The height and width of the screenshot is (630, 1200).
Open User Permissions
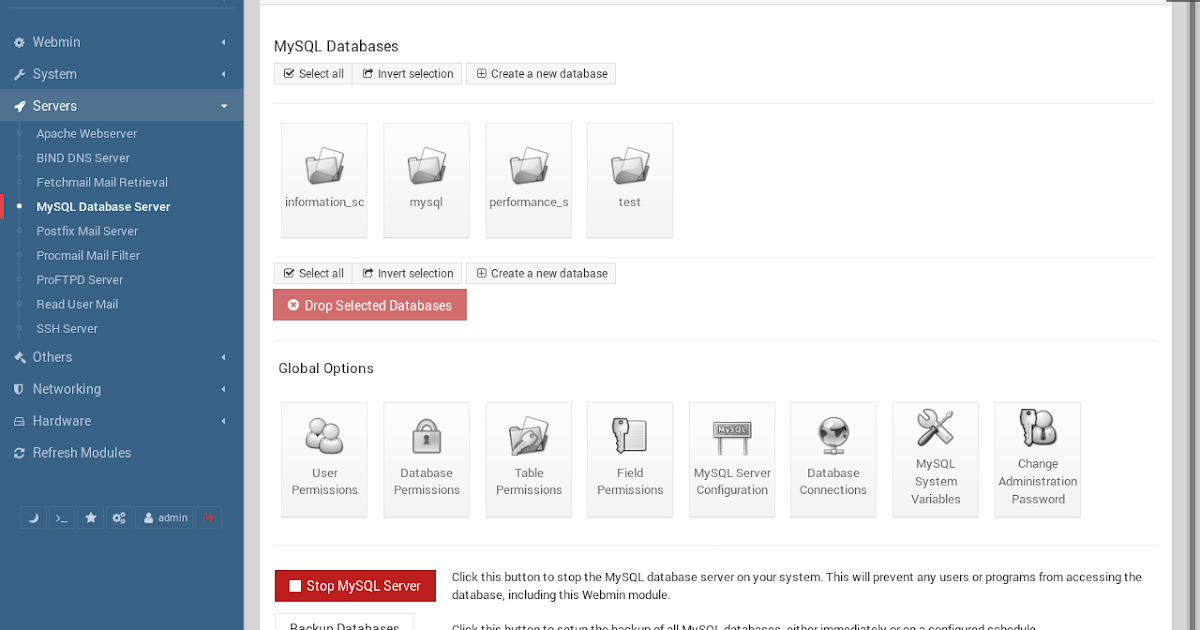324,459
